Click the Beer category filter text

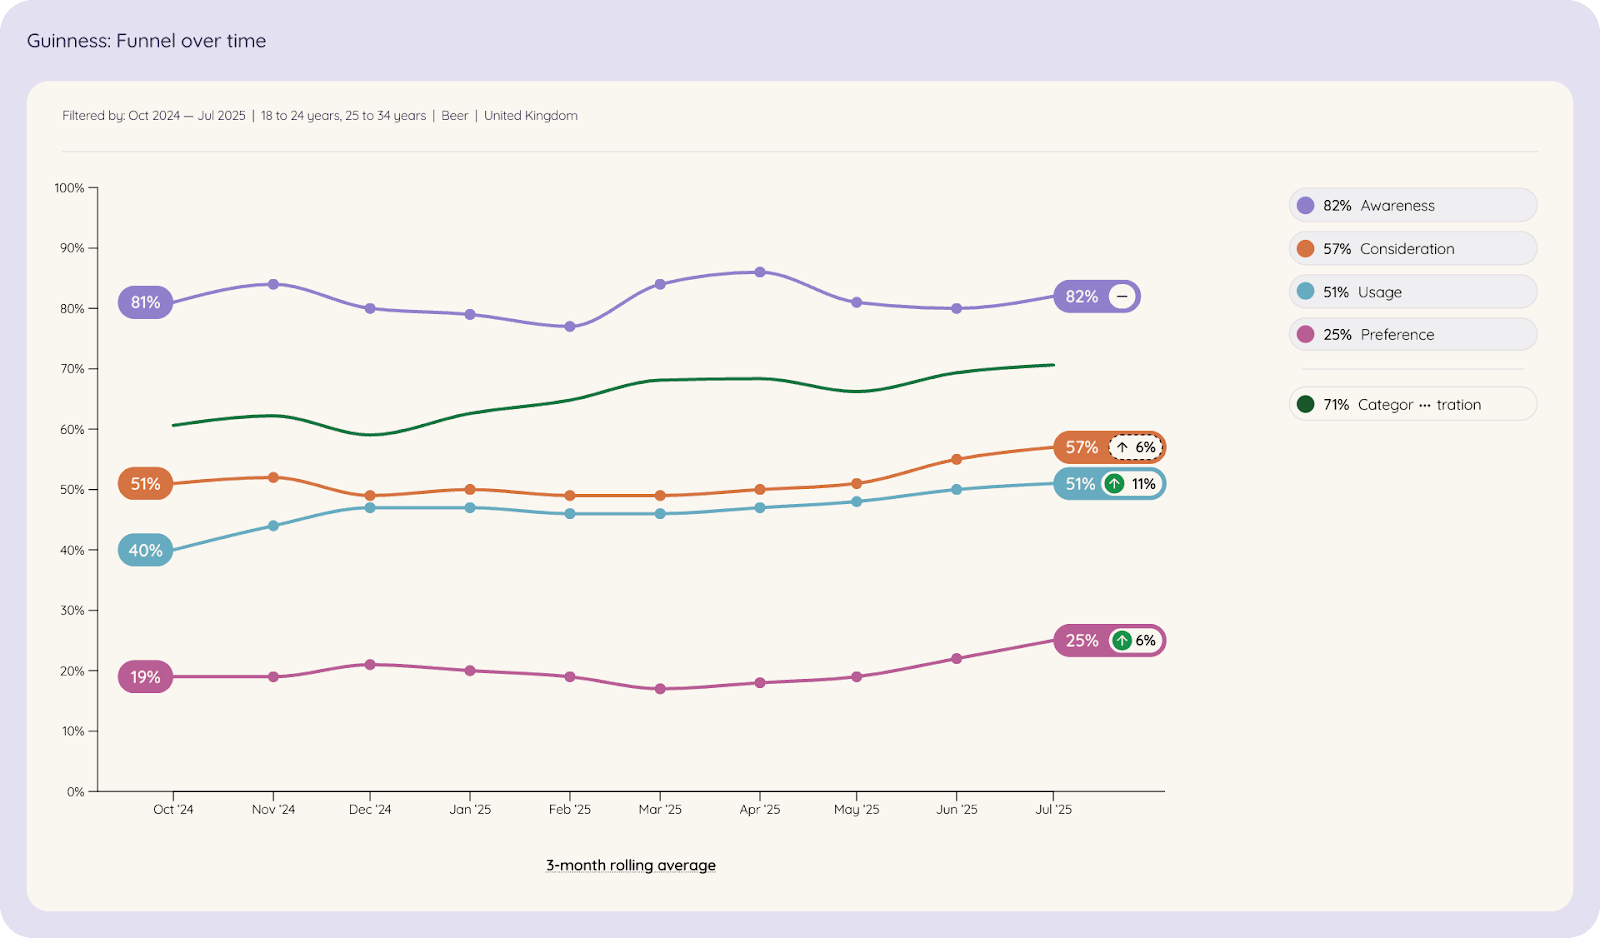[455, 116]
